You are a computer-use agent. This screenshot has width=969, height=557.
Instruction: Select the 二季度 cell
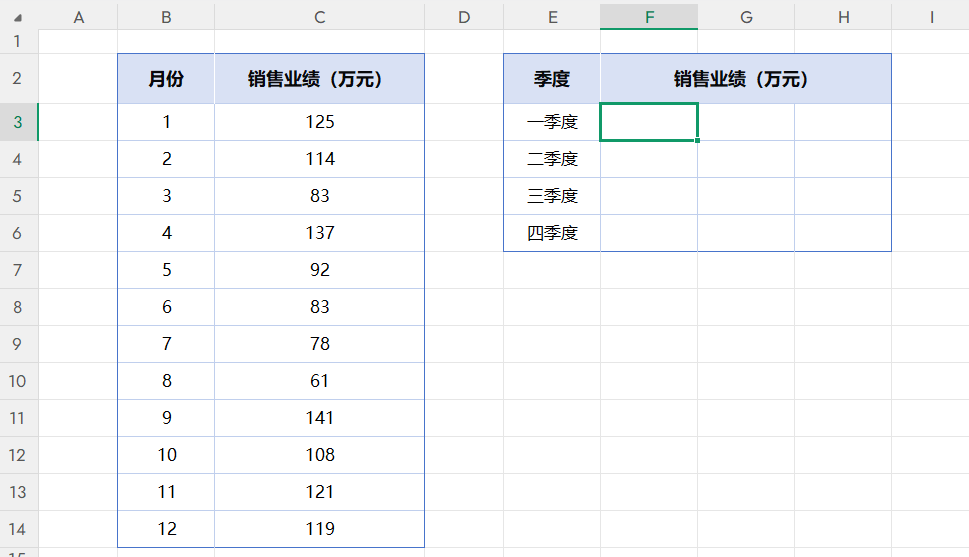[x=552, y=159]
